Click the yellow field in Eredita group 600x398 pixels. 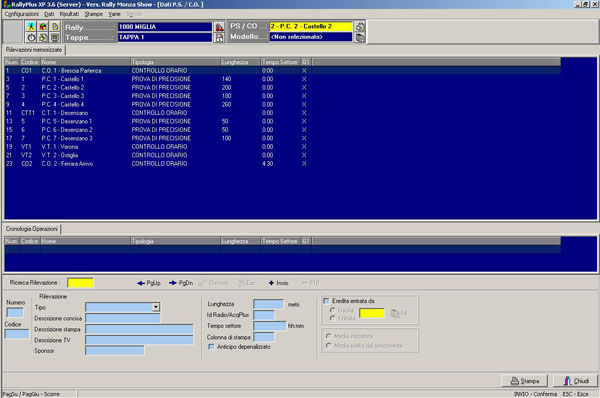(372, 313)
